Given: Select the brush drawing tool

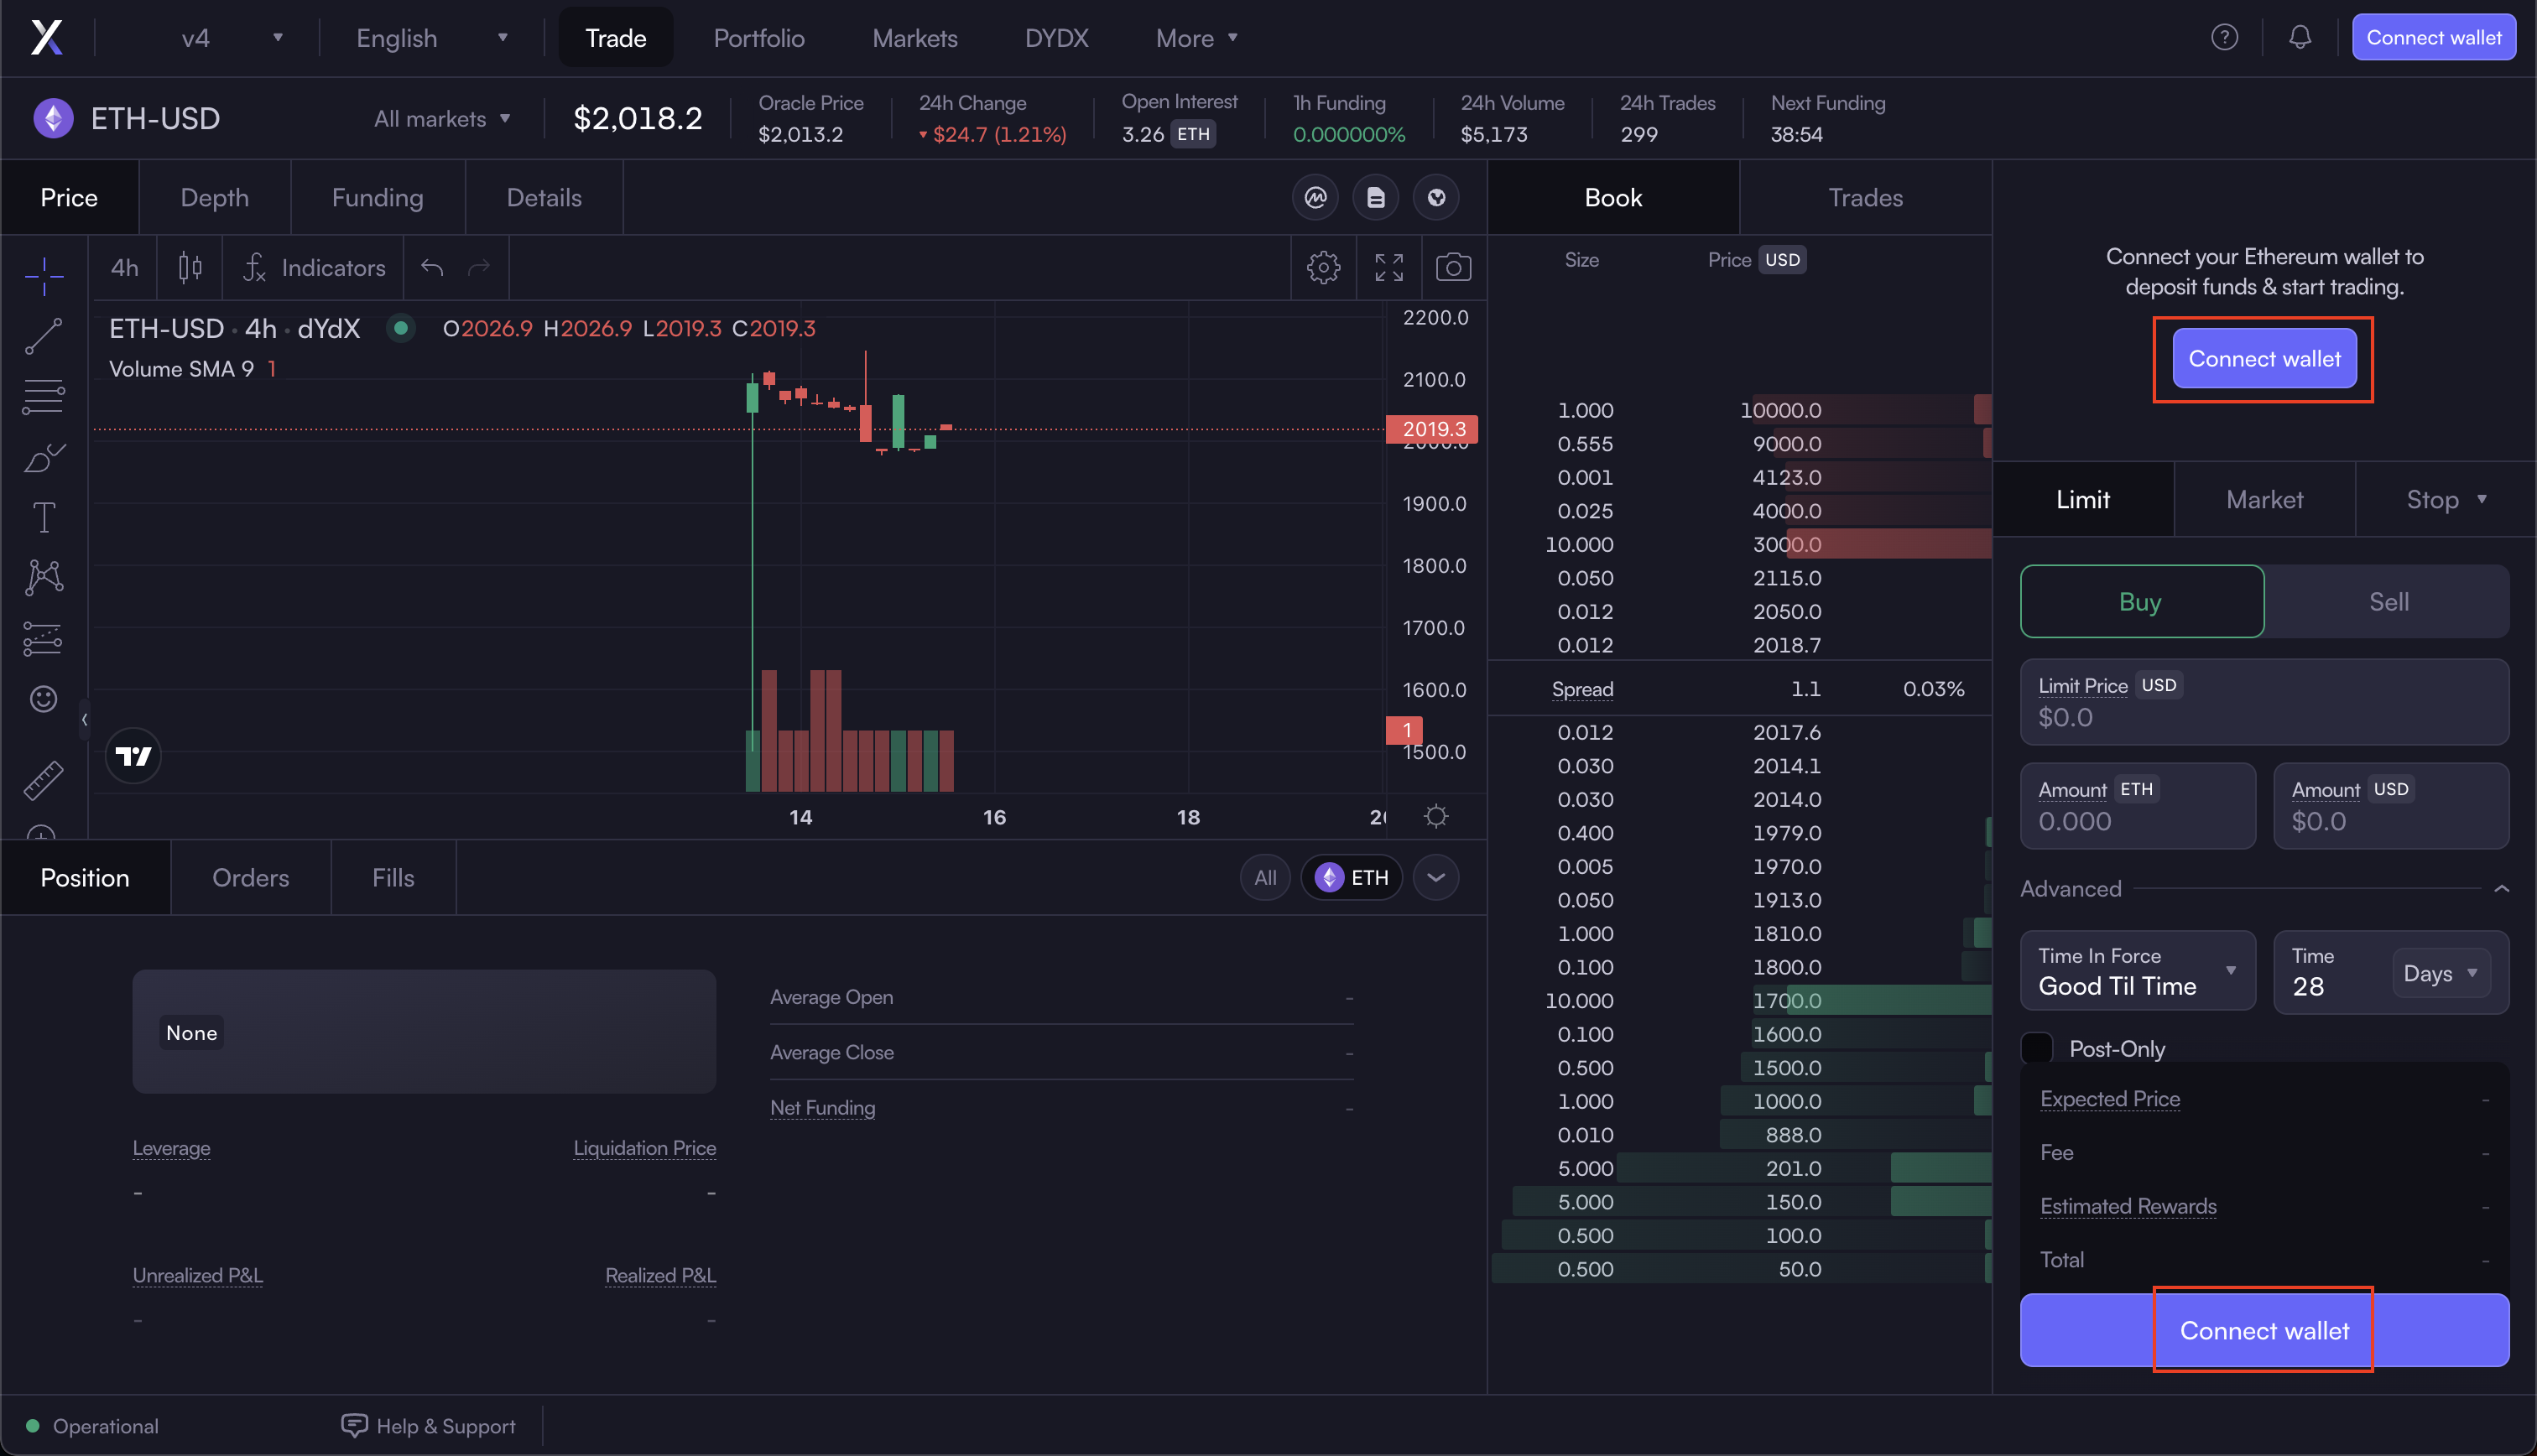Looking at the screenshot, I should coord(44,457).
